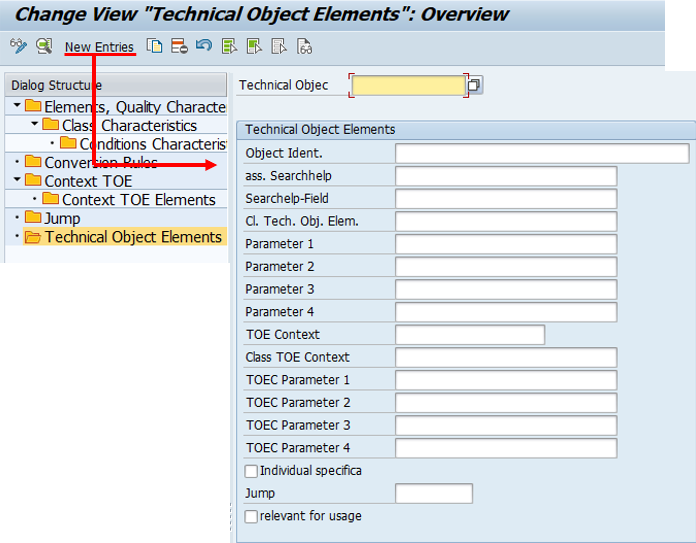Collapse the Elements, Quality Characte node
Image resolution: width=696 pixels, height=543 pixels.
coord(17,106)
